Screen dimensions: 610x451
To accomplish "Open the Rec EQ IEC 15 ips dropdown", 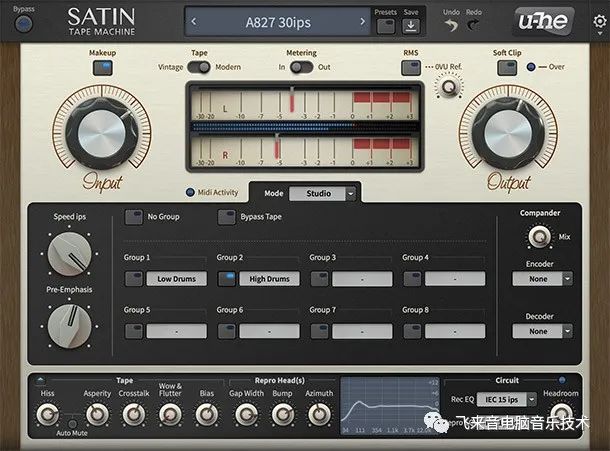I will pos(507,399).
